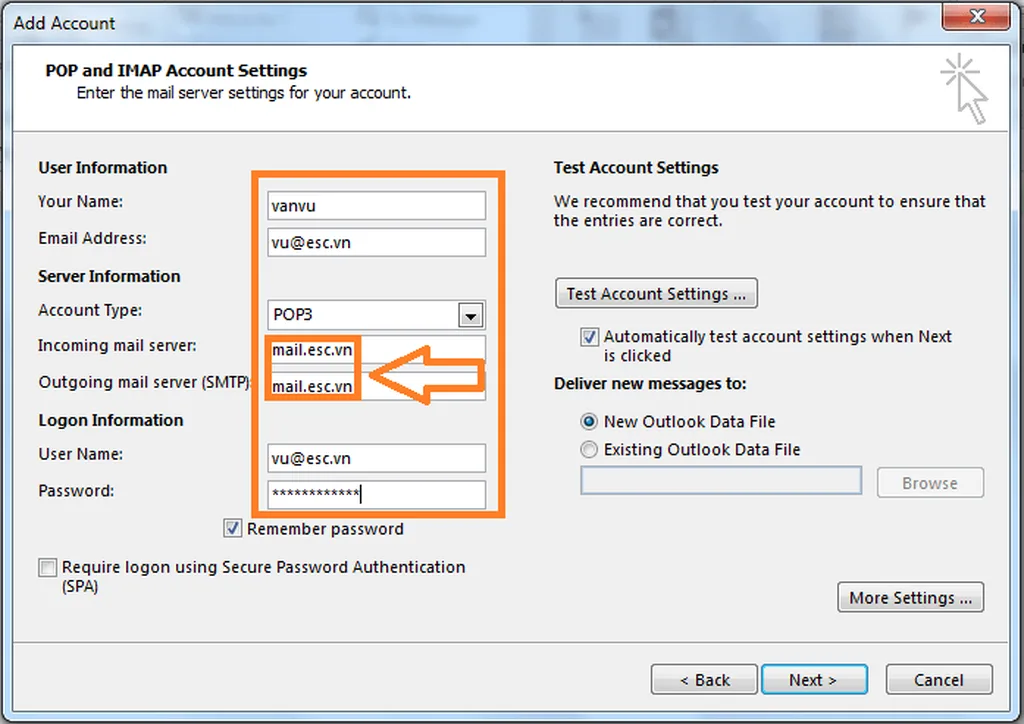
Task: Click the Outgoing mail server (SMTP) field
Action: 376,386
